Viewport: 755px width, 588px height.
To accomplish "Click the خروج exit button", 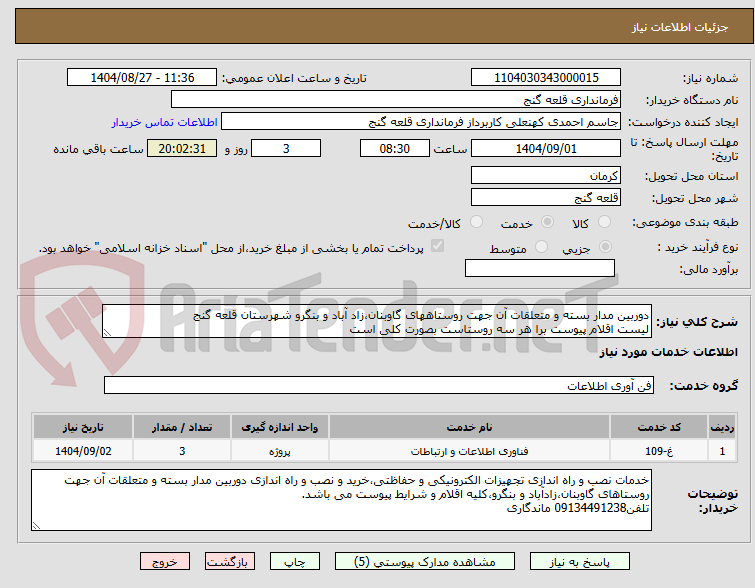I will [165, 562].
